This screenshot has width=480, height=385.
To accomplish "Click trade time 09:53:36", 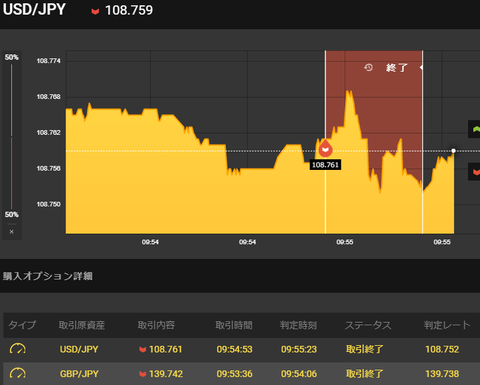I will point(234,374).
